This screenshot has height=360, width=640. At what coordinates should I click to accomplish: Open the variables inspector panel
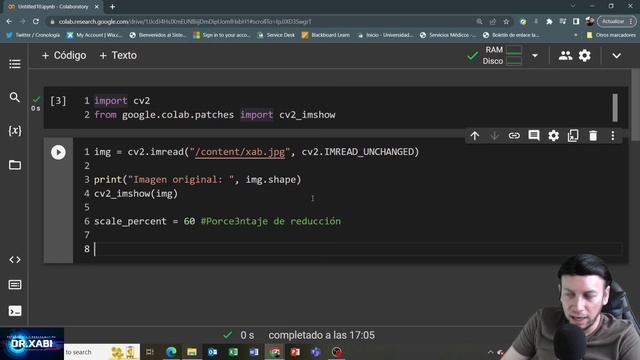pos(15,131)
